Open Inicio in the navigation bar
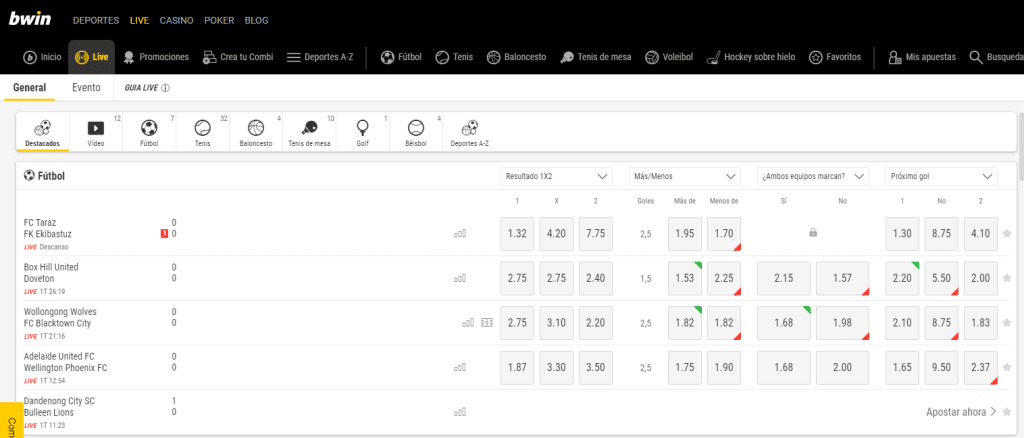Screen dimensions: 1024x438 42,57
